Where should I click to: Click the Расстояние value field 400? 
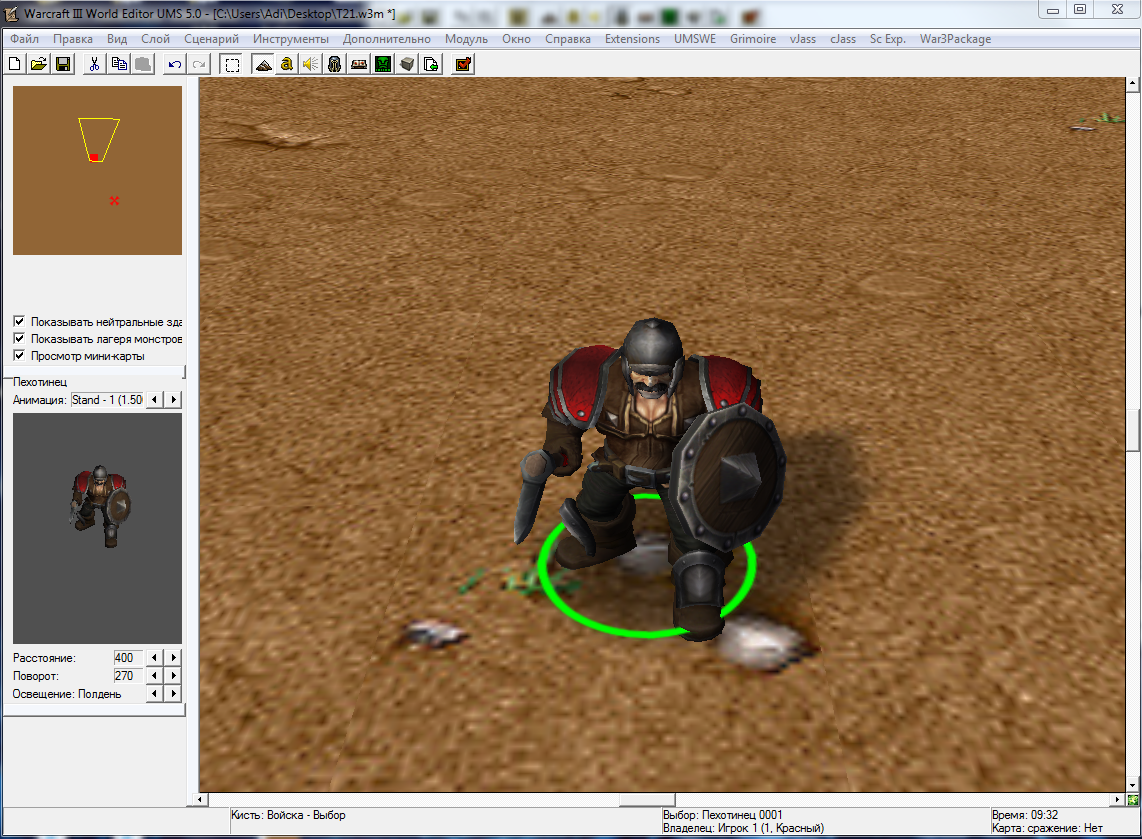pos(127,657)
